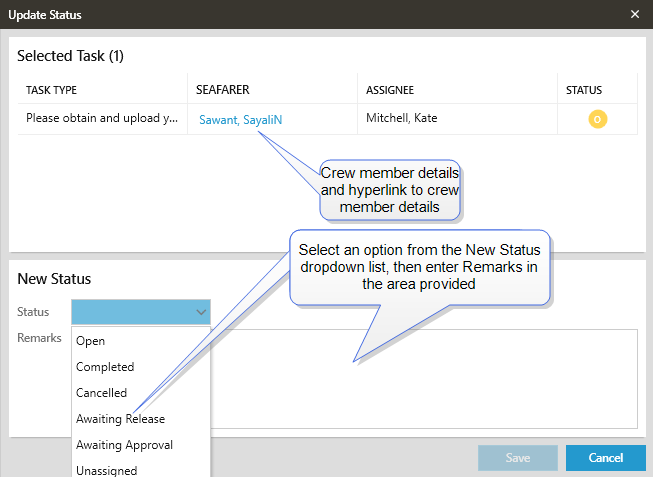
Task: Set the status to Unassigned
Action: (107, 469)
